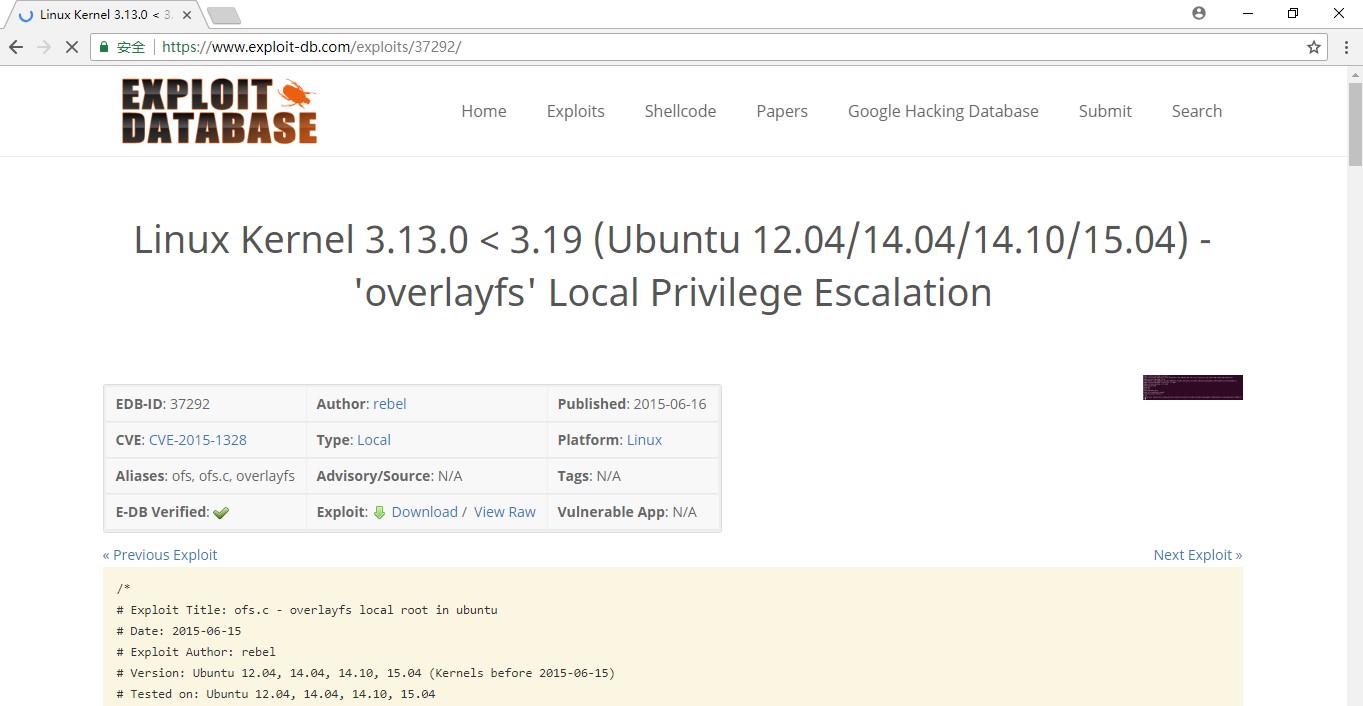Bookmark this page with star icon
Screen dimensions: 1363x706
pyautogui.click(x=1314, y=47)
